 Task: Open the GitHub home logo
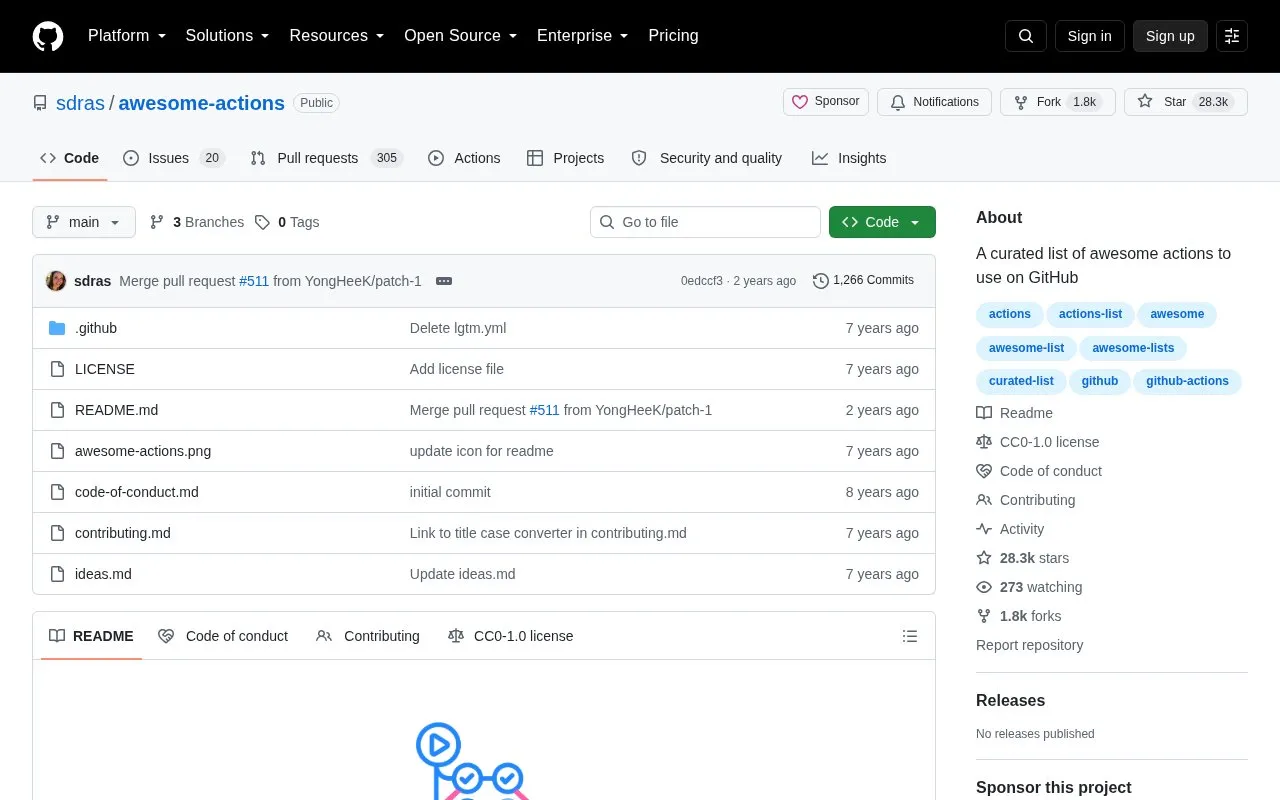[48, 36]
